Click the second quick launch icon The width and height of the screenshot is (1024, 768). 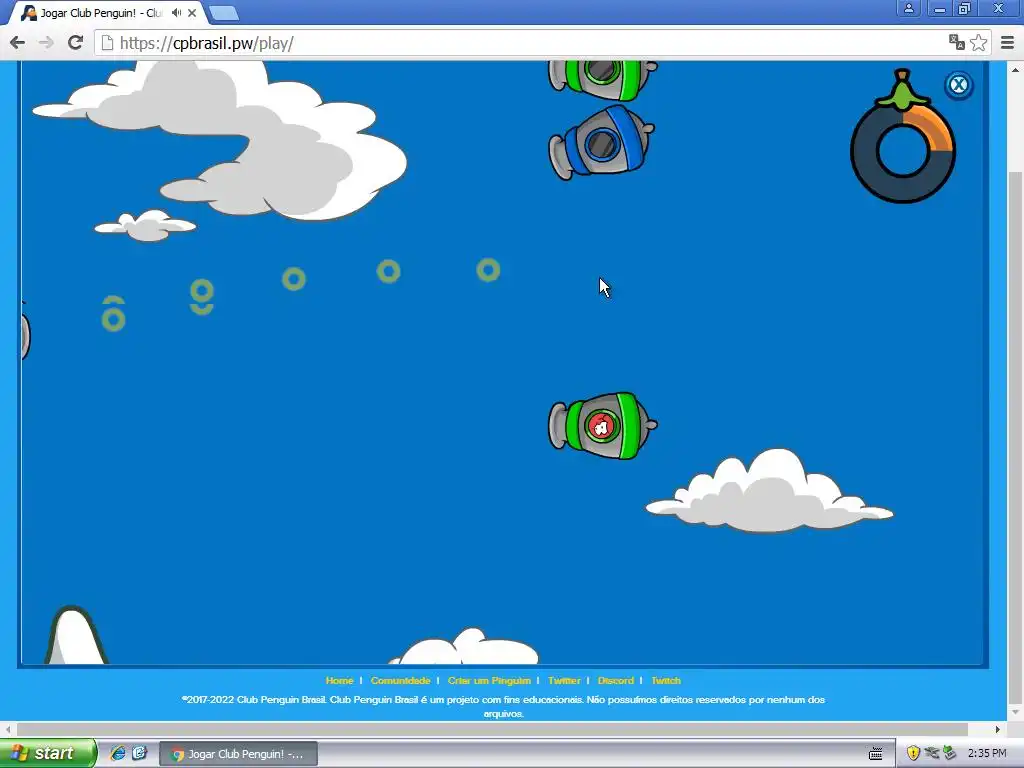pos(140,753)
